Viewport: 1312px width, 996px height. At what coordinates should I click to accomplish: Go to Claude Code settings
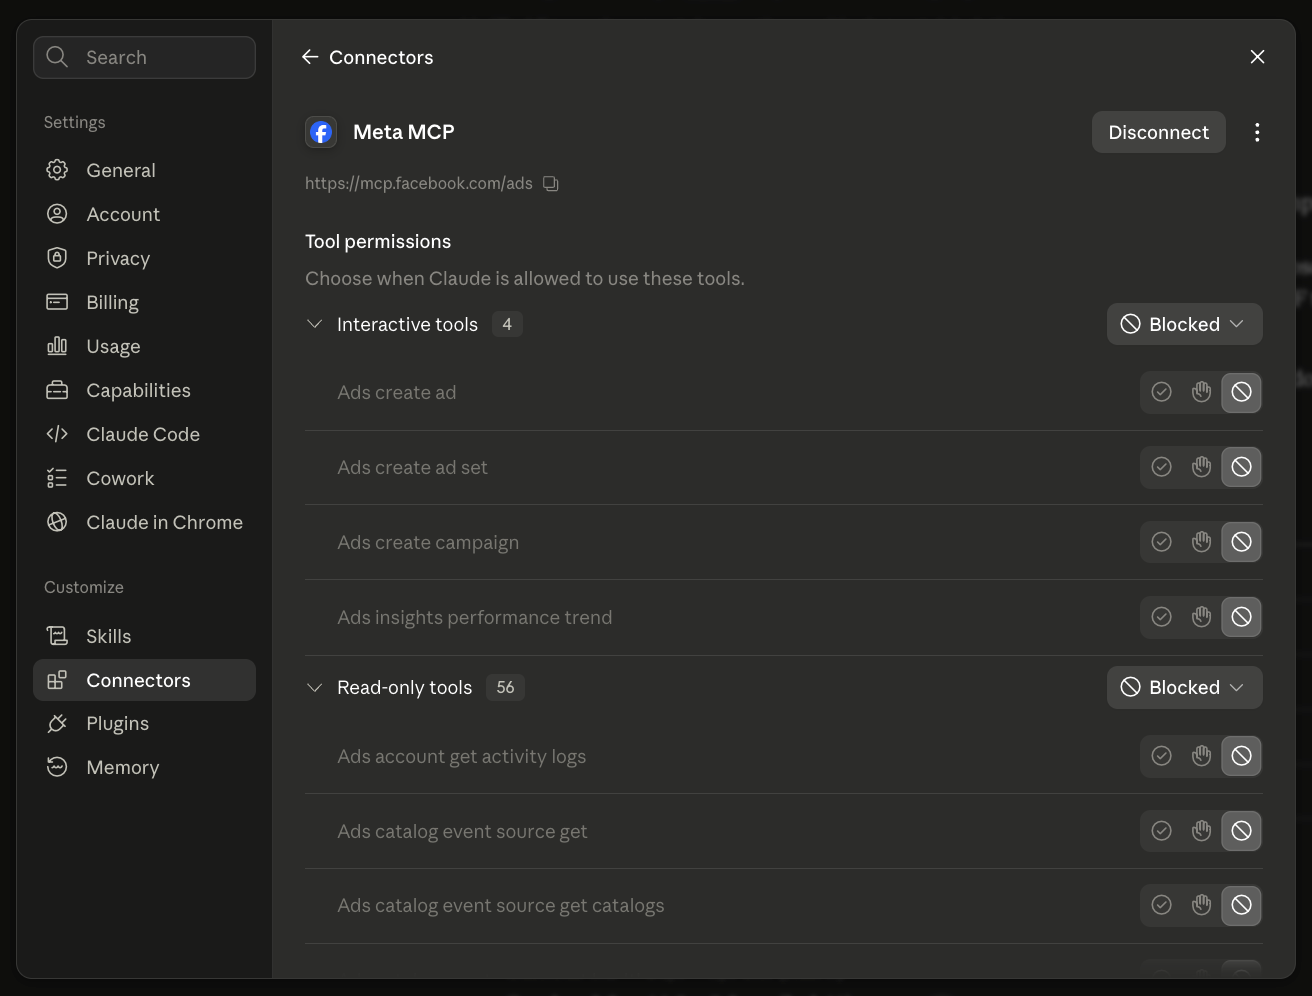[x=144, y=434]
